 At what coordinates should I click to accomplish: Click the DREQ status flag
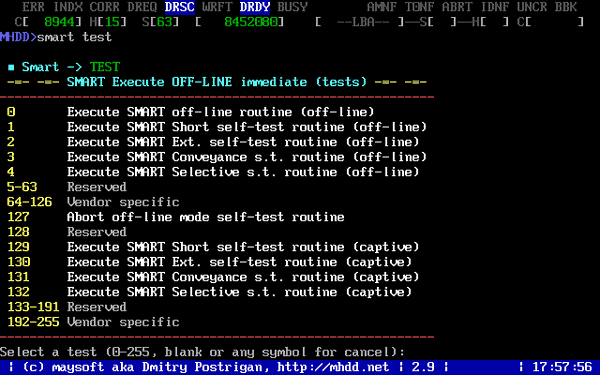(x=142, y=7)
